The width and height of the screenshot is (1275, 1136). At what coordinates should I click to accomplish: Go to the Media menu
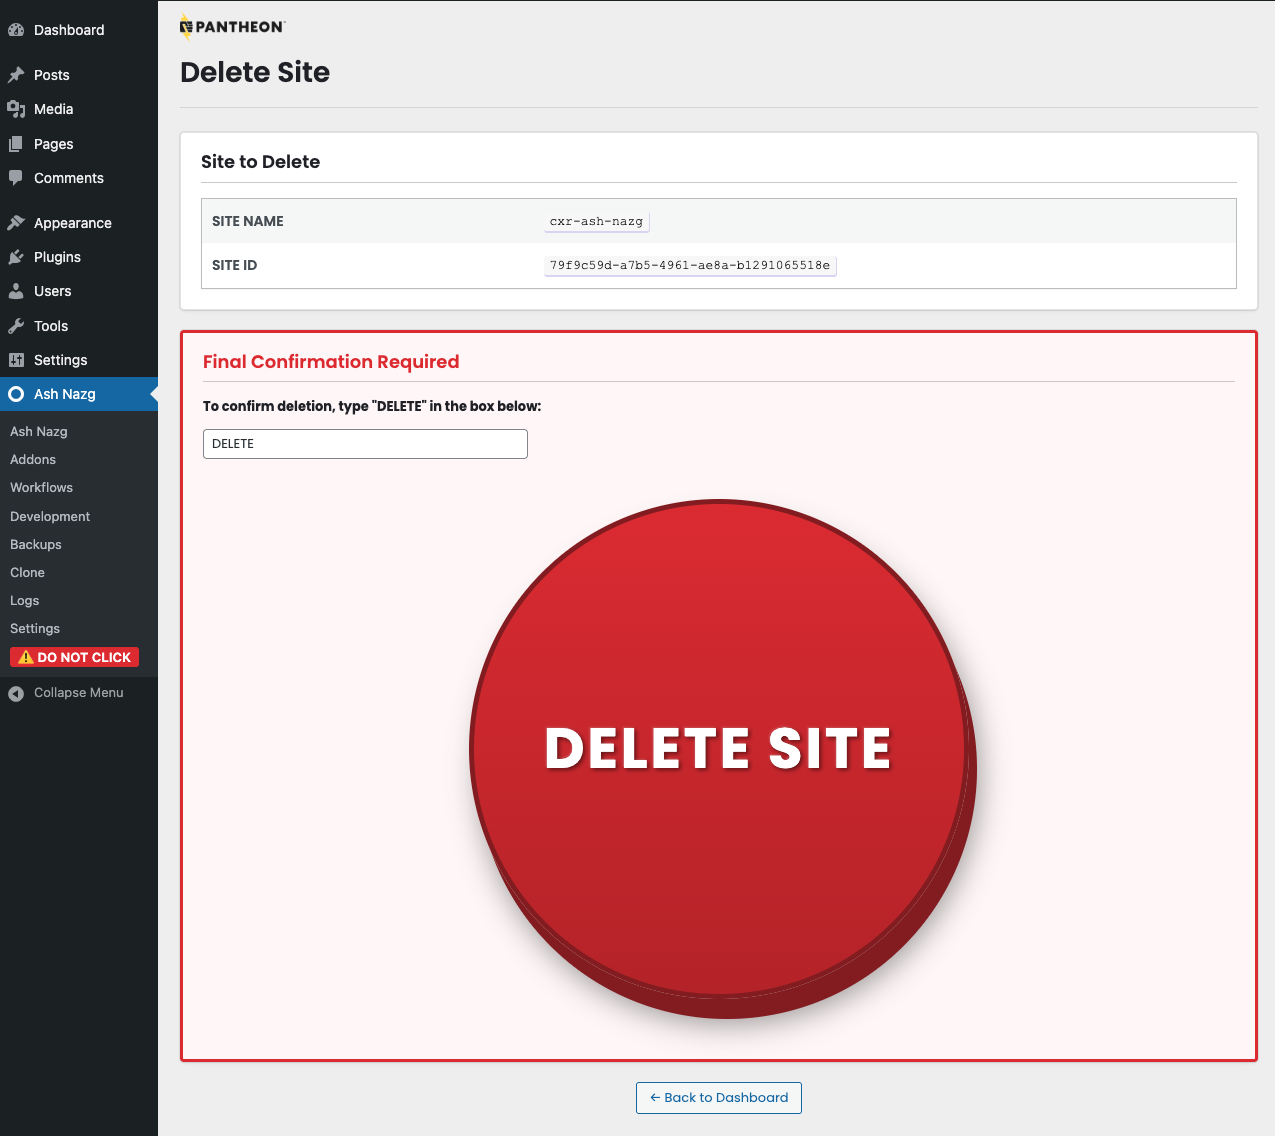pyautogui.click(x=79, y=109)
